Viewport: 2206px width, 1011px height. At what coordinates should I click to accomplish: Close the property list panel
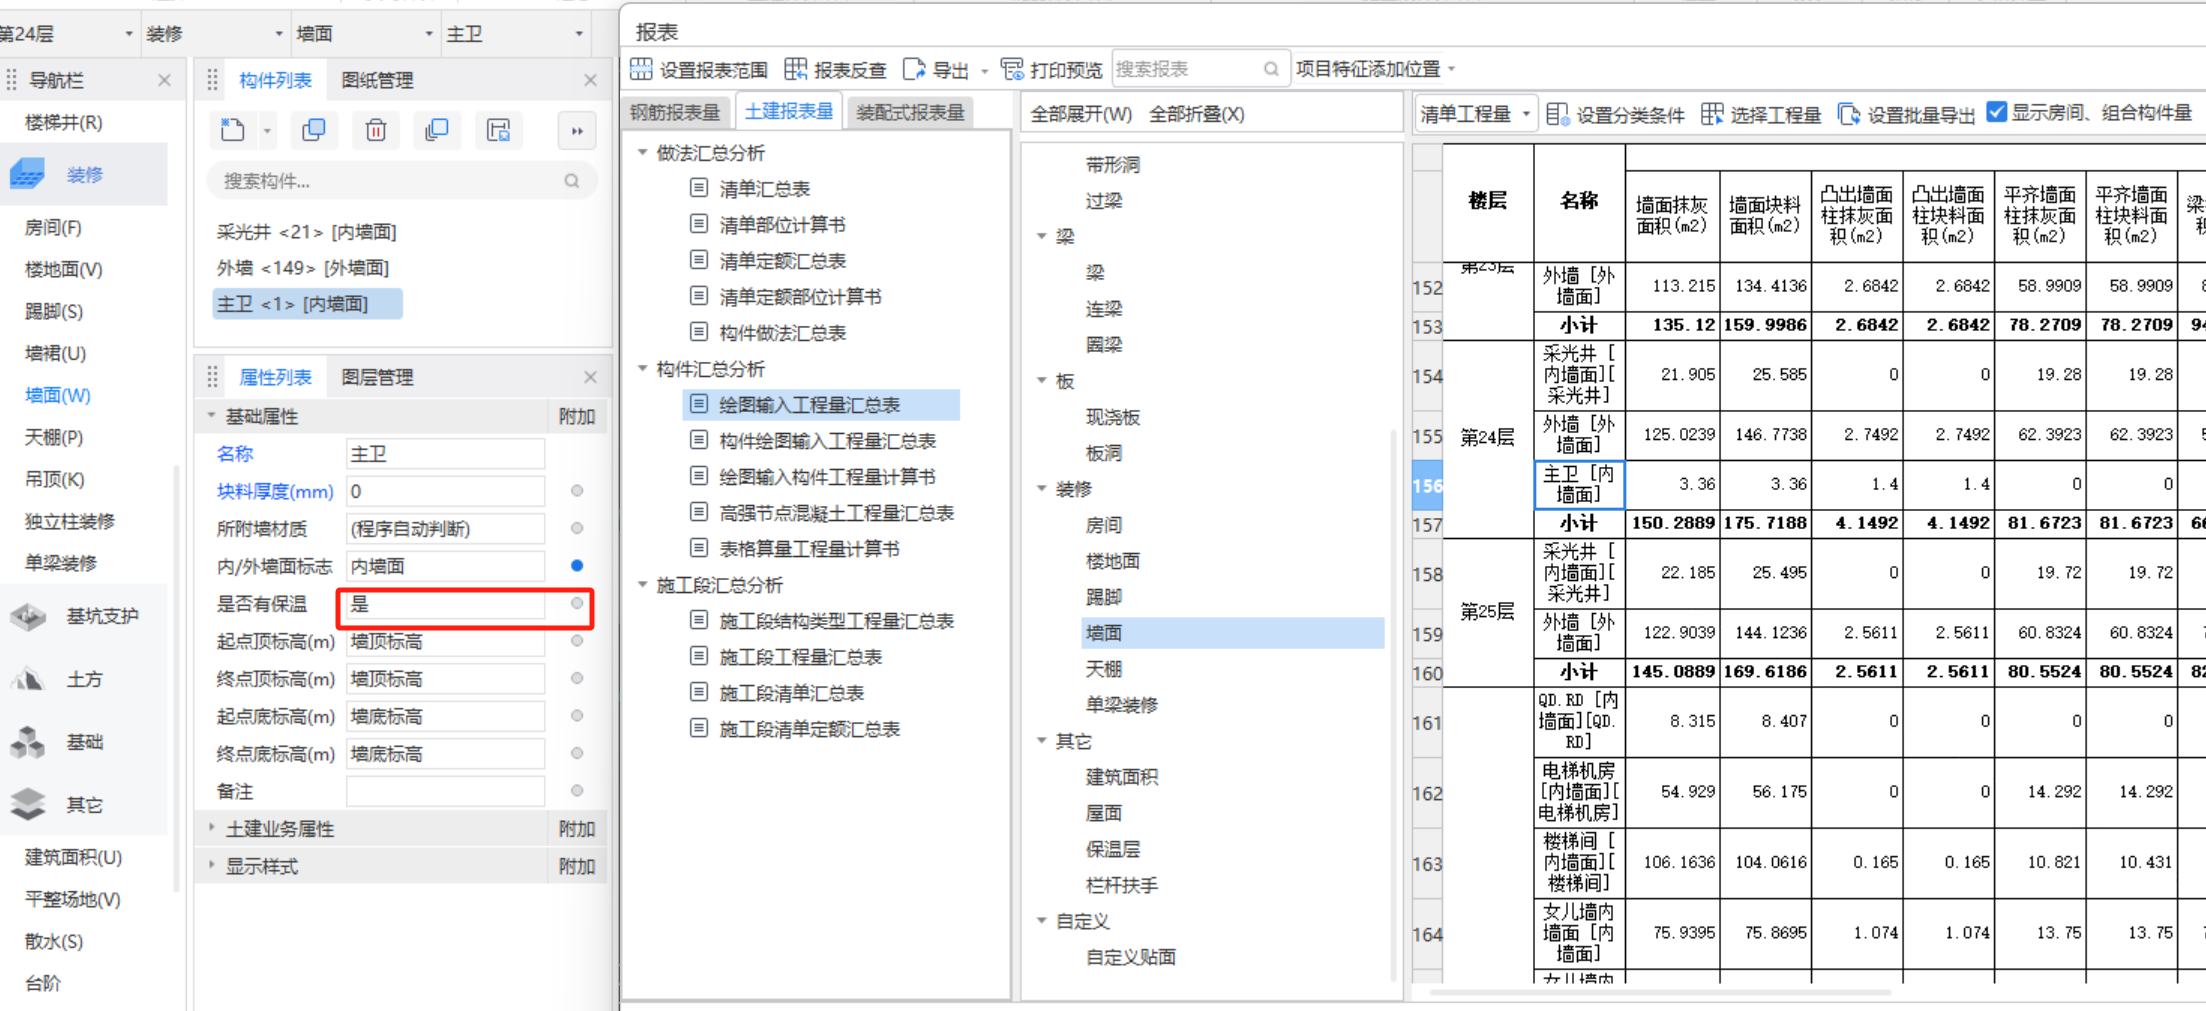click(x=590, y=377)
